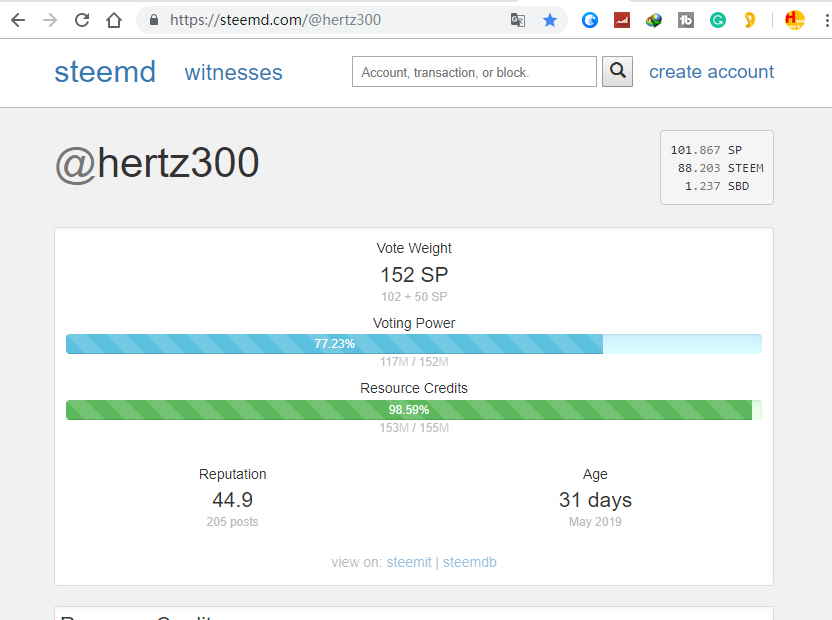Click the '117M / 152M' voting power text
The height and width of the screenshot is (620, 832).
(x=414, y=362)
